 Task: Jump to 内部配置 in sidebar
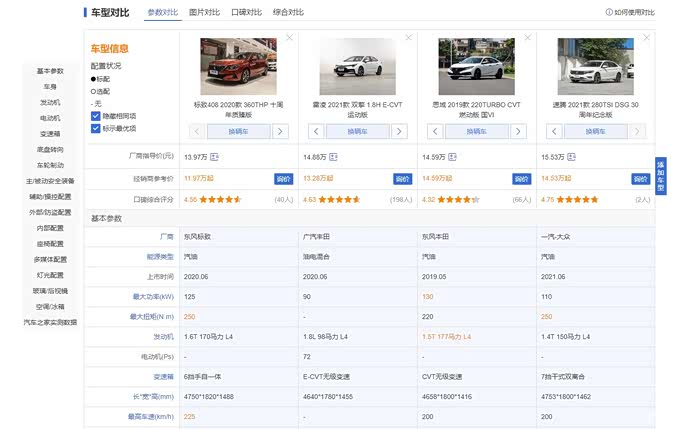pyautogui.click(x=50, y=228)
